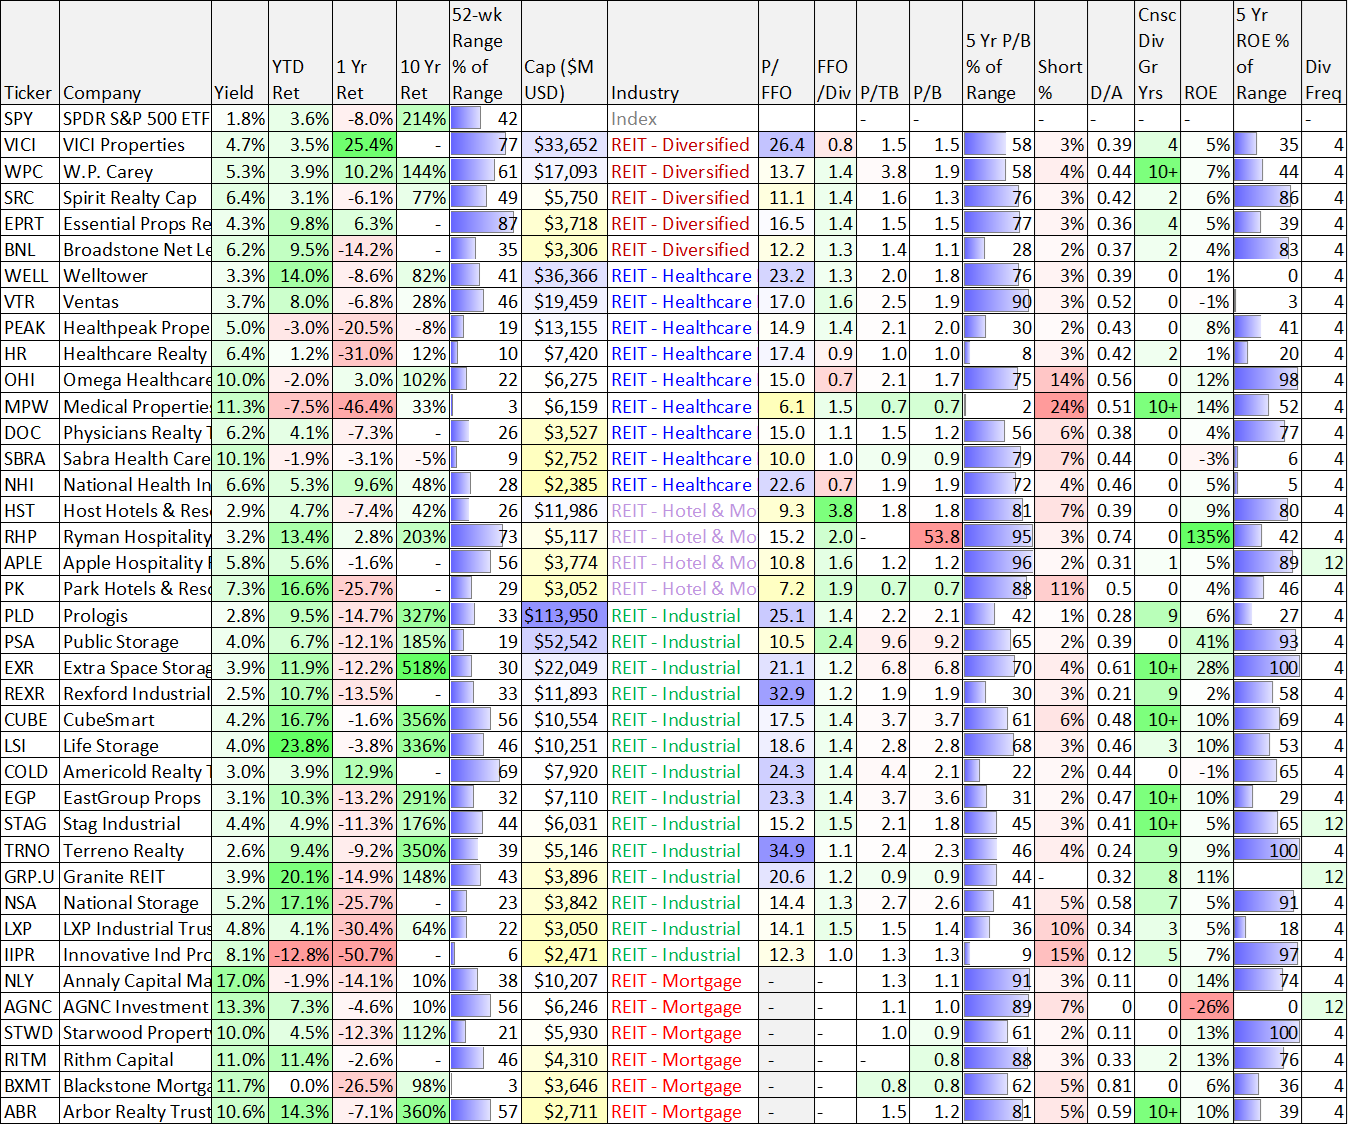The image size is (1348, 1125).
Task: Select the REIT - Industrial cell for EXR
Action: coord(682,667)
